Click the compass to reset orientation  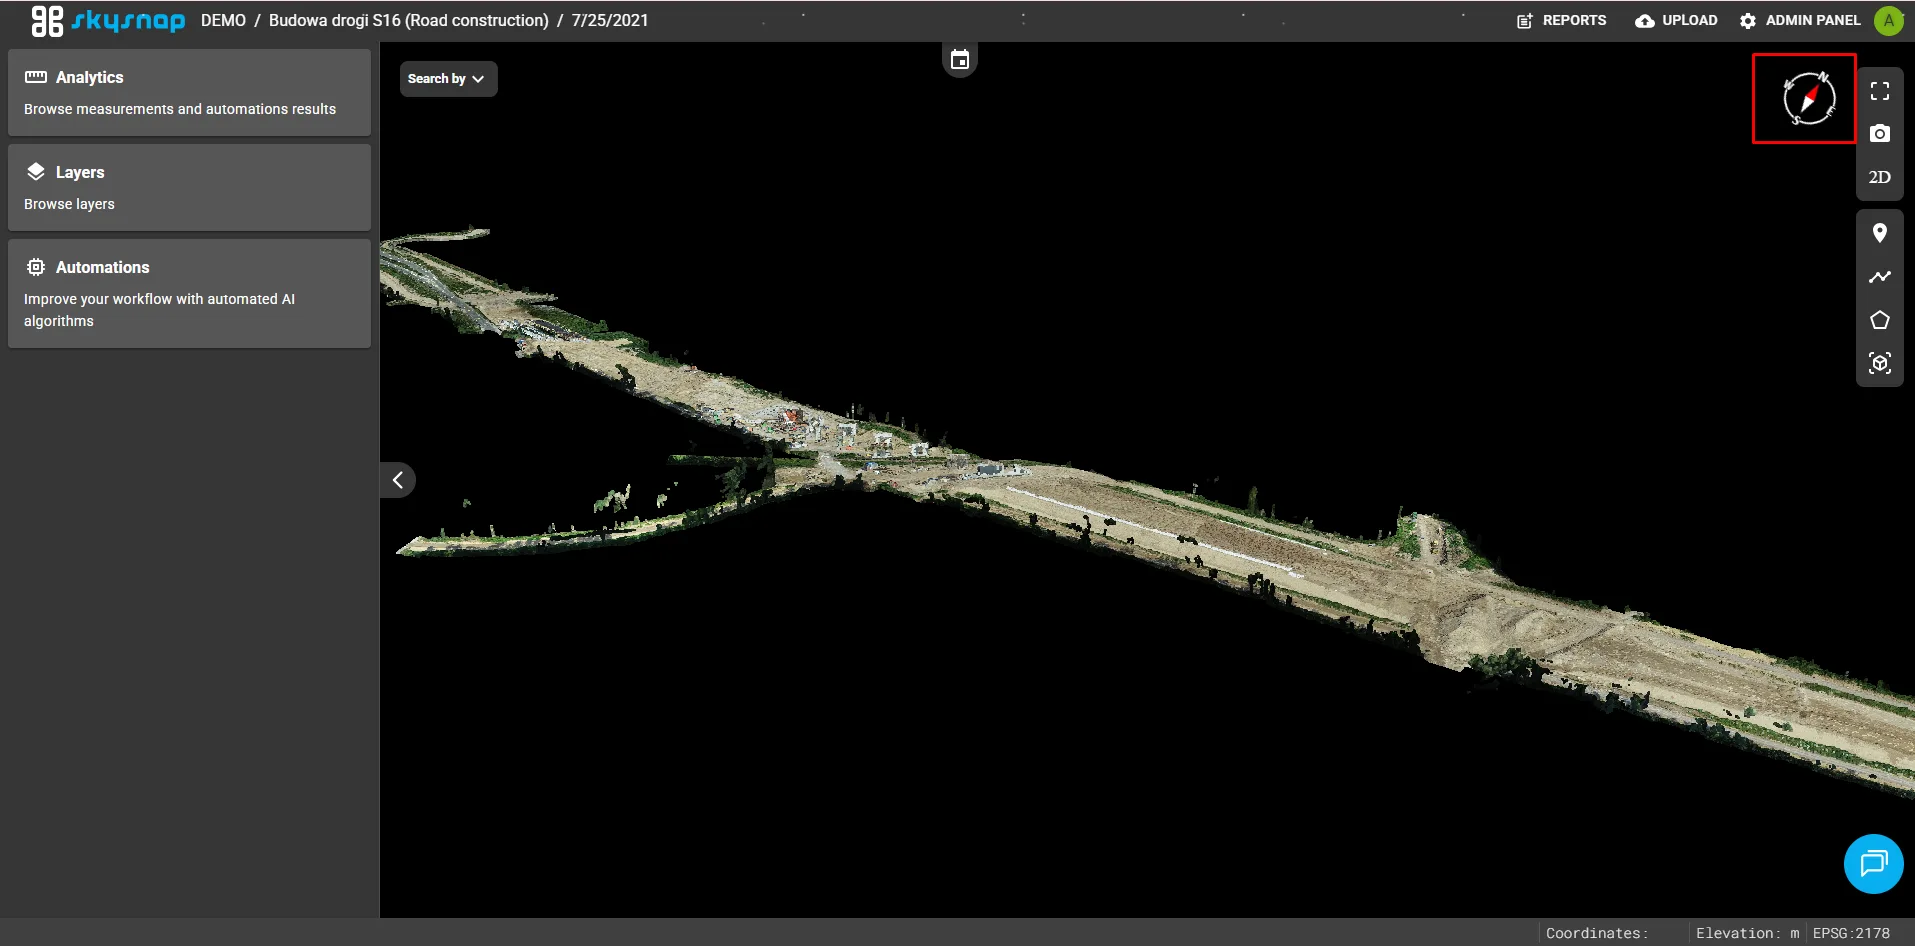1808,98
